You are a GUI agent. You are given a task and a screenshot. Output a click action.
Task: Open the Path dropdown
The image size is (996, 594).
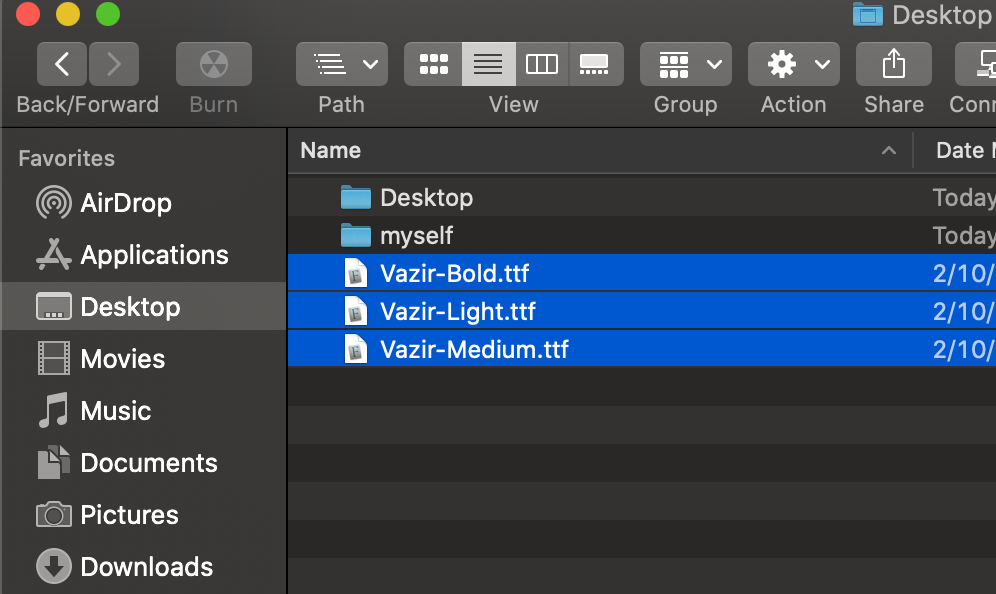(x=341, y=63)
